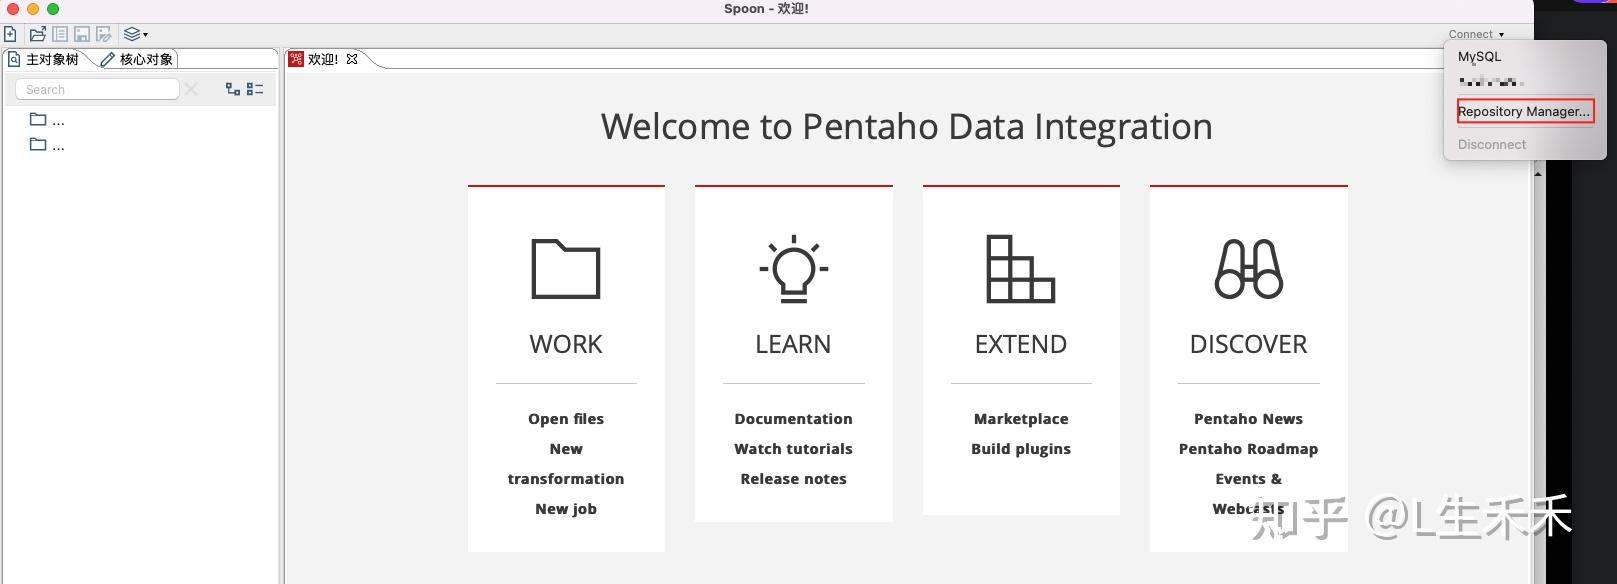Switch to the 核心对象 tab

coord(138,60)
